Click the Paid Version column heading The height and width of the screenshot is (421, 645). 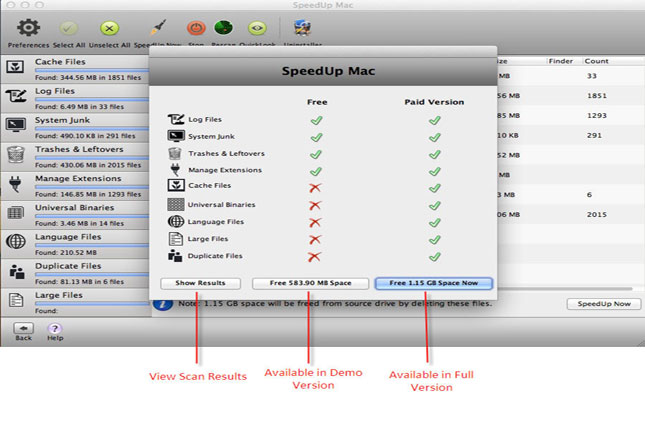click(434, 102)
